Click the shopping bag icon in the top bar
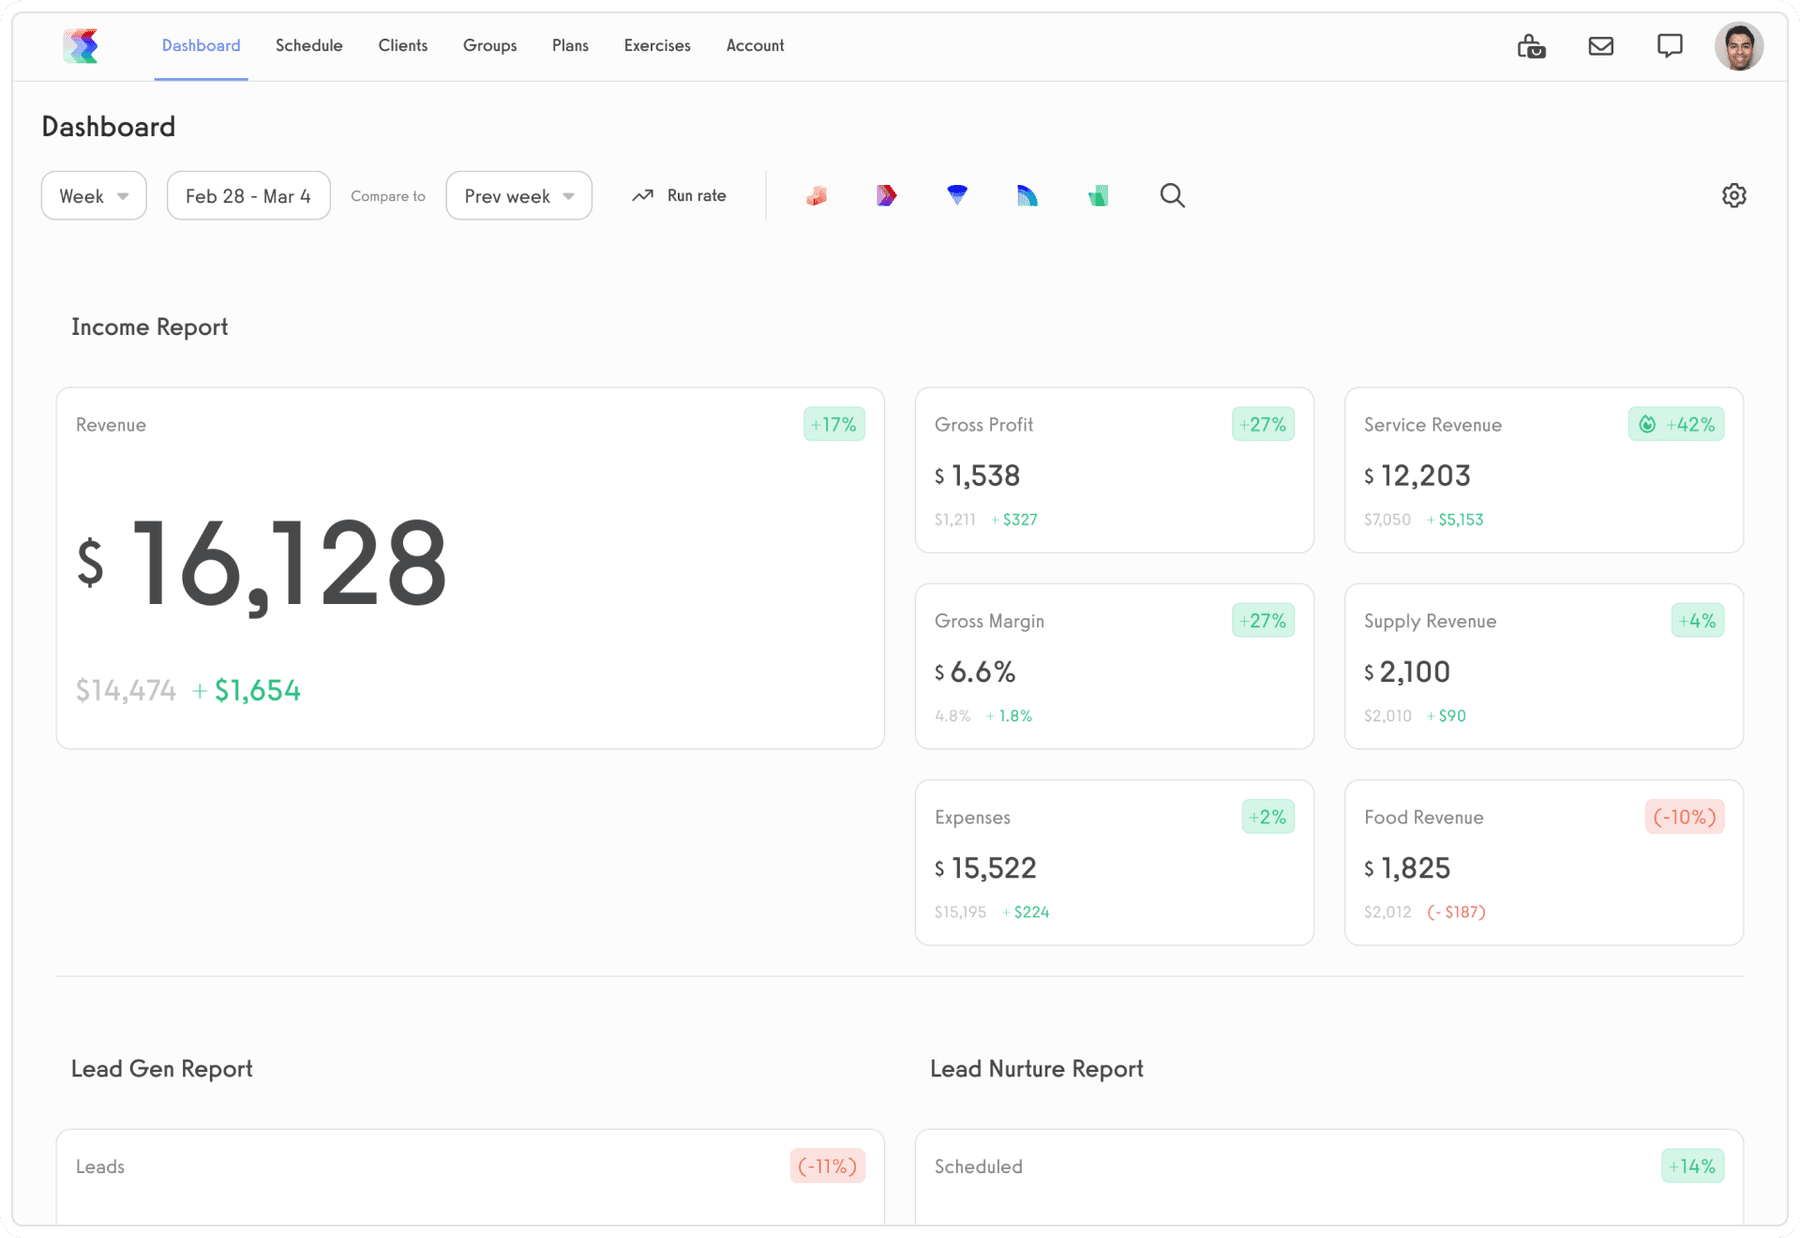This screenshot has width=1800, height=1238. (1531, 45)
